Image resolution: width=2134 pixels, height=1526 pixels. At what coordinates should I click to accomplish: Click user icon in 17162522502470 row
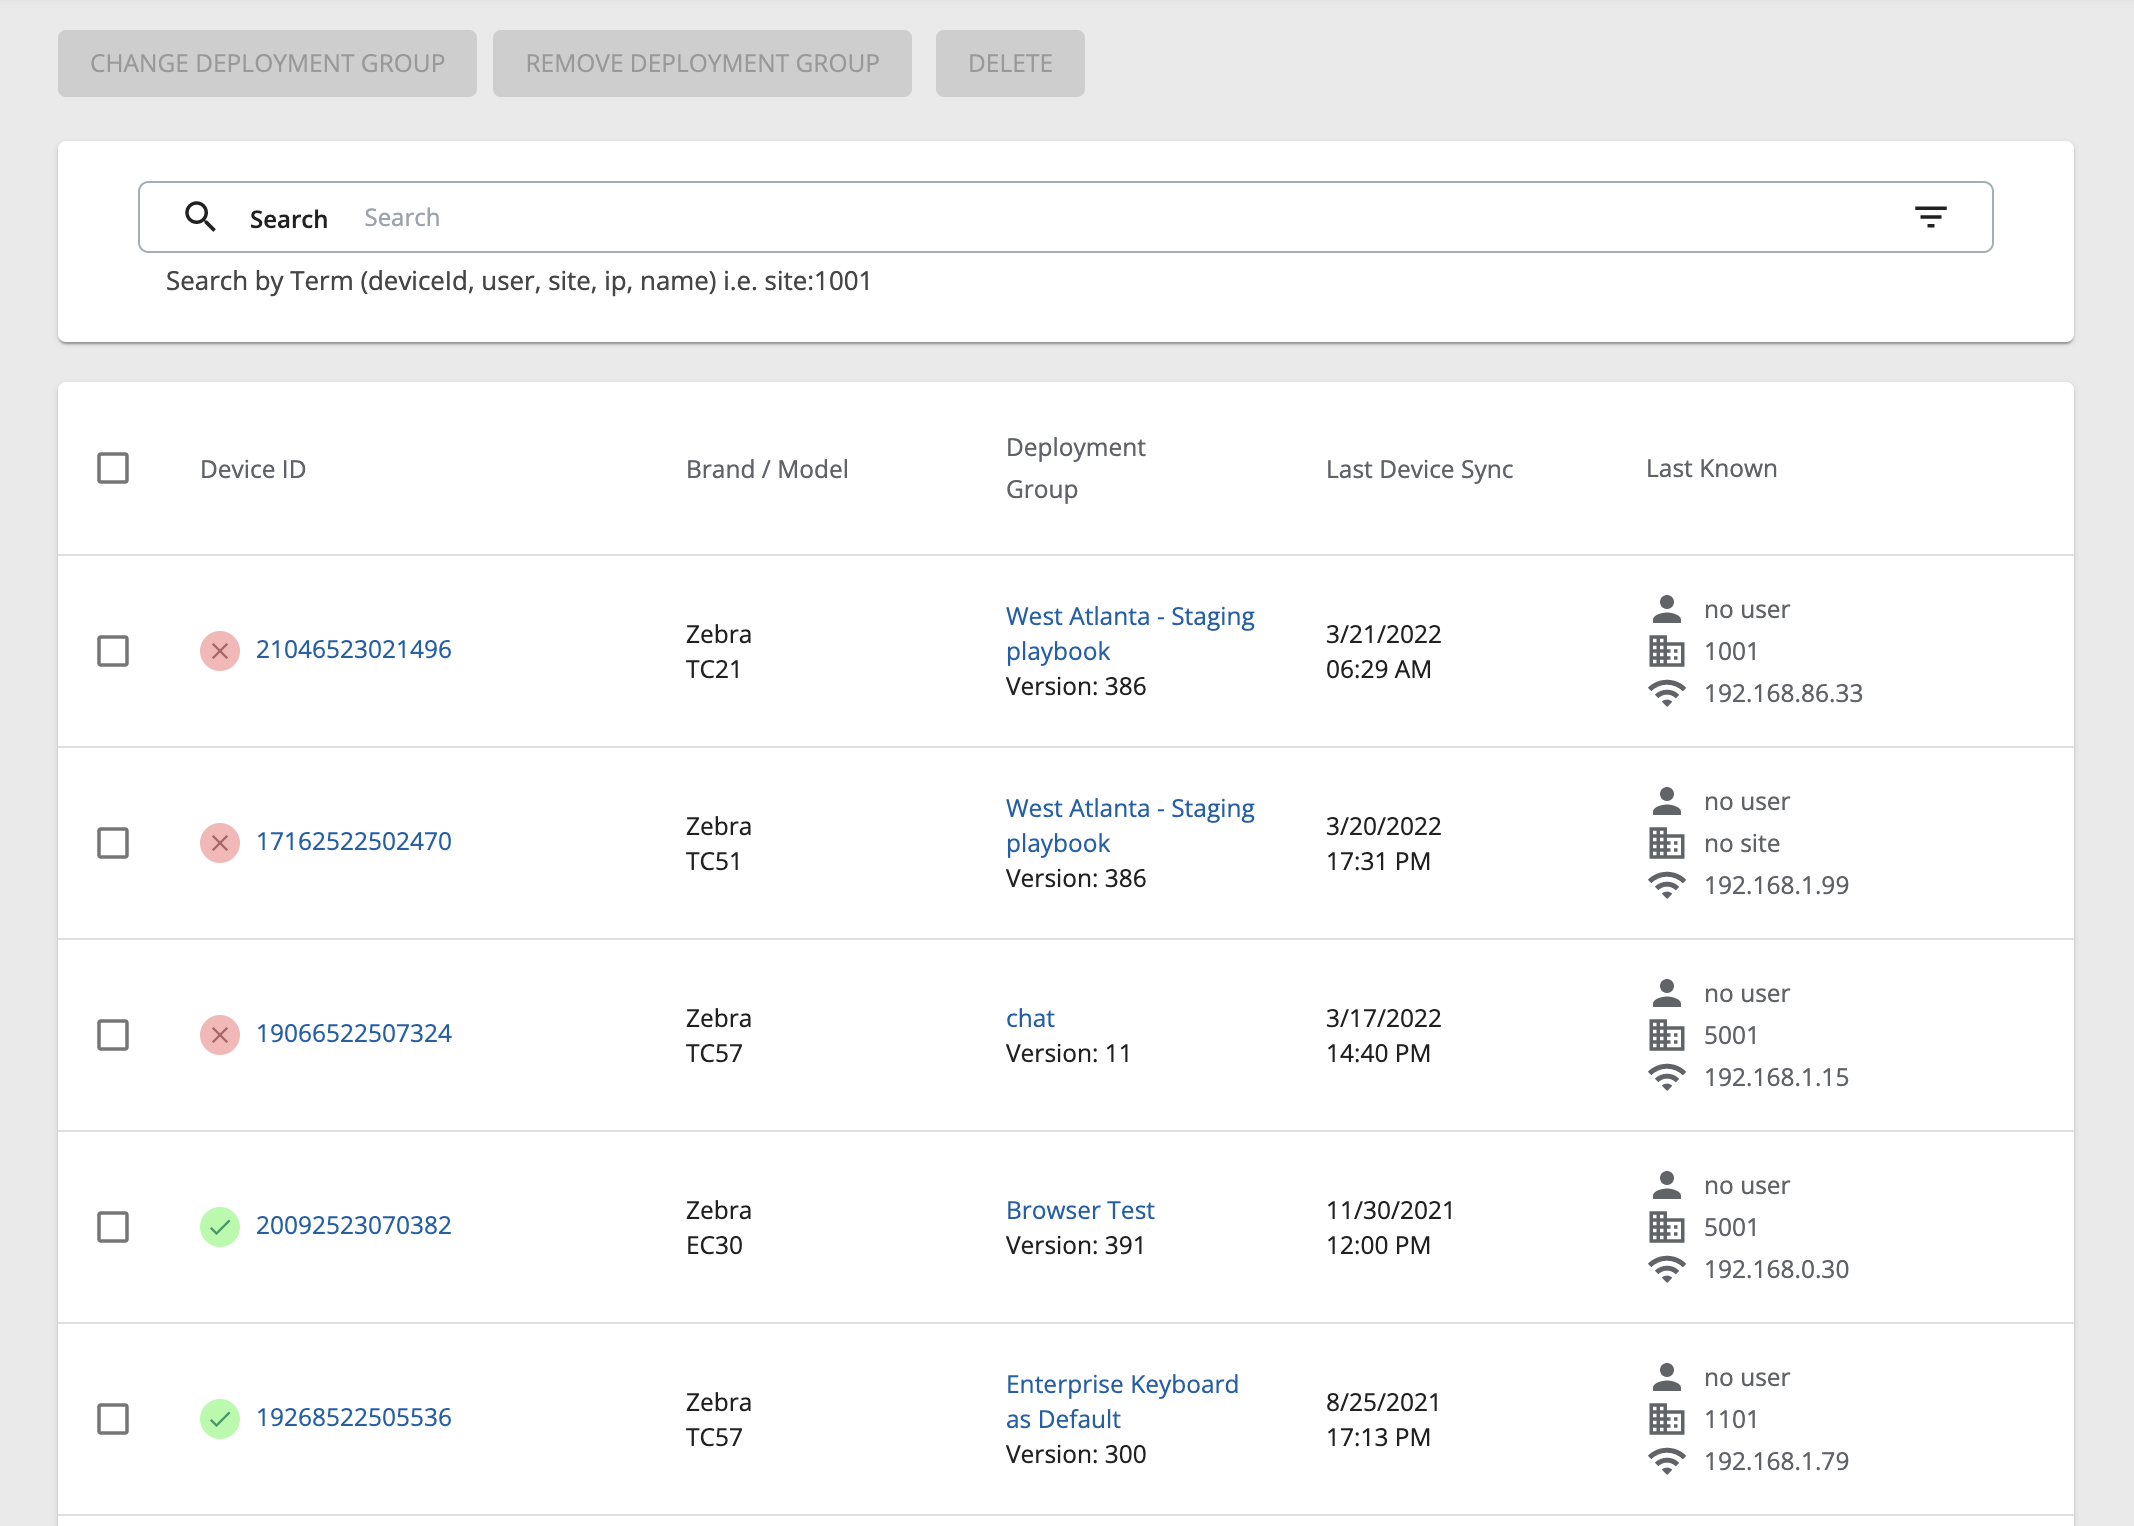[x=1666, y=801]
